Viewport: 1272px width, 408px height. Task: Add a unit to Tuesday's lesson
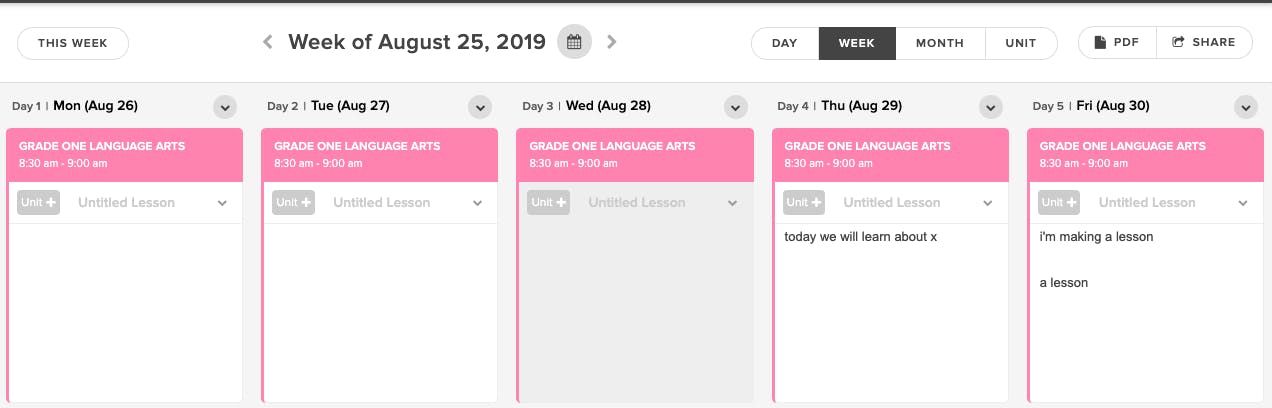[293, 202]
